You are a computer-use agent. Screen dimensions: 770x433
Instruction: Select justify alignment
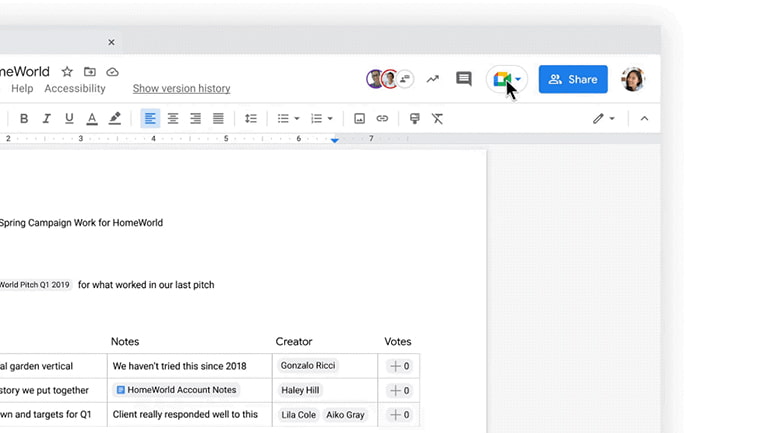(x=218, y=118)
